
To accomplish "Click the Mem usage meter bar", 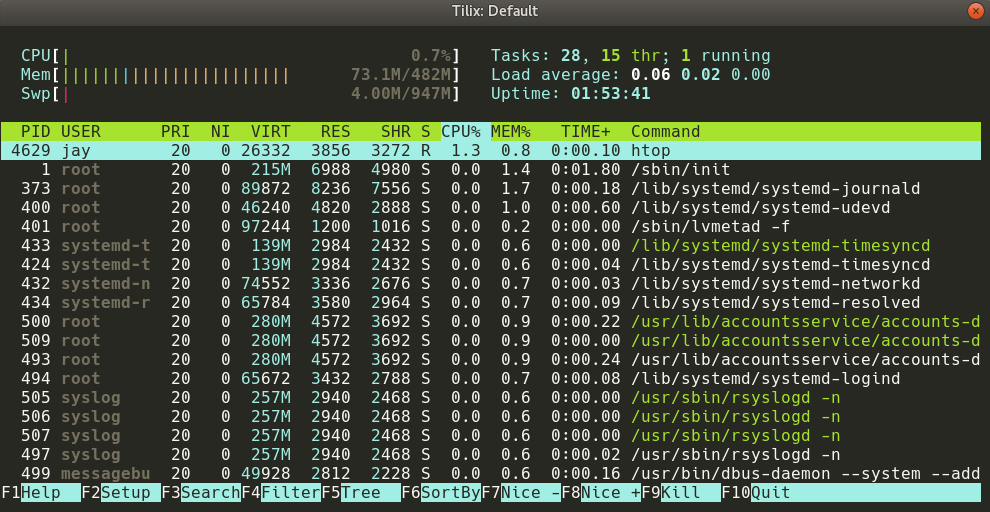I will click(240, 75).
